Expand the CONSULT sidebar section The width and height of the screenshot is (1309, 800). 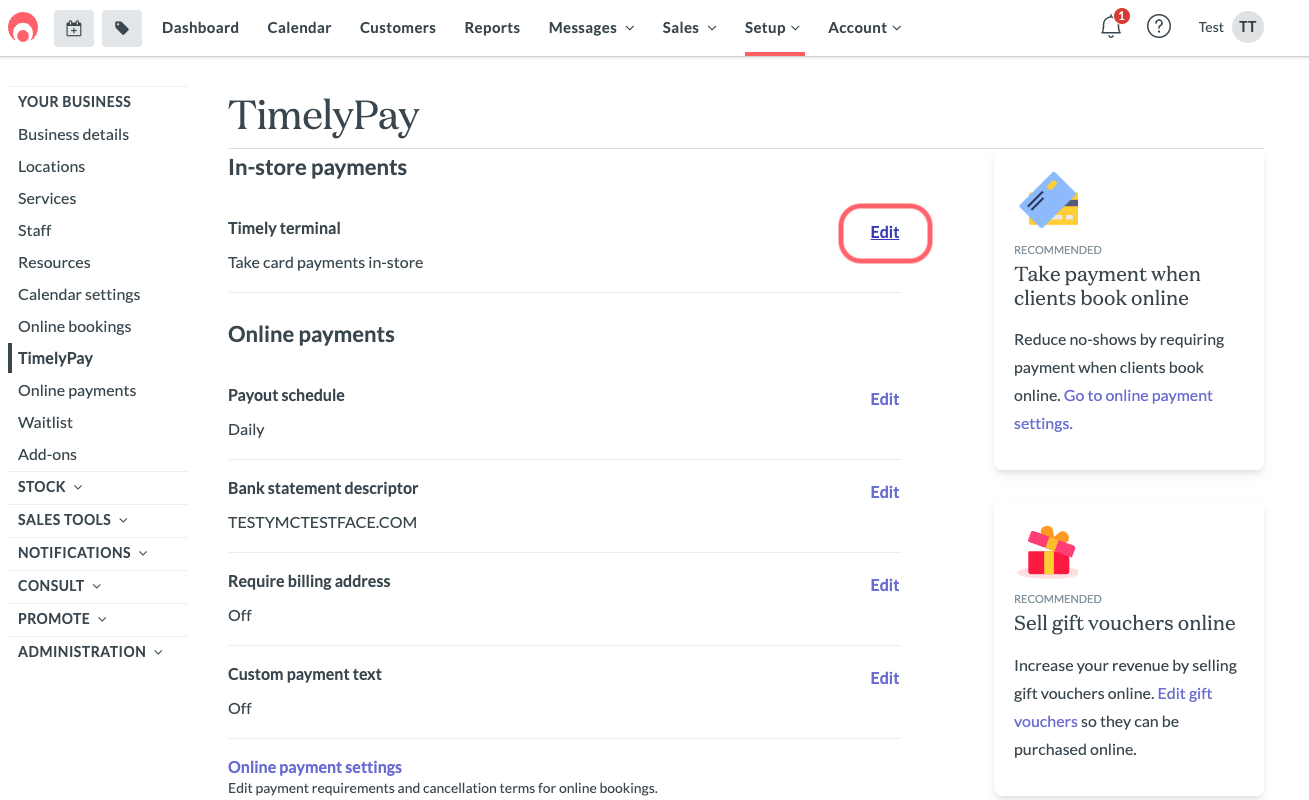[x=60, y=586]
